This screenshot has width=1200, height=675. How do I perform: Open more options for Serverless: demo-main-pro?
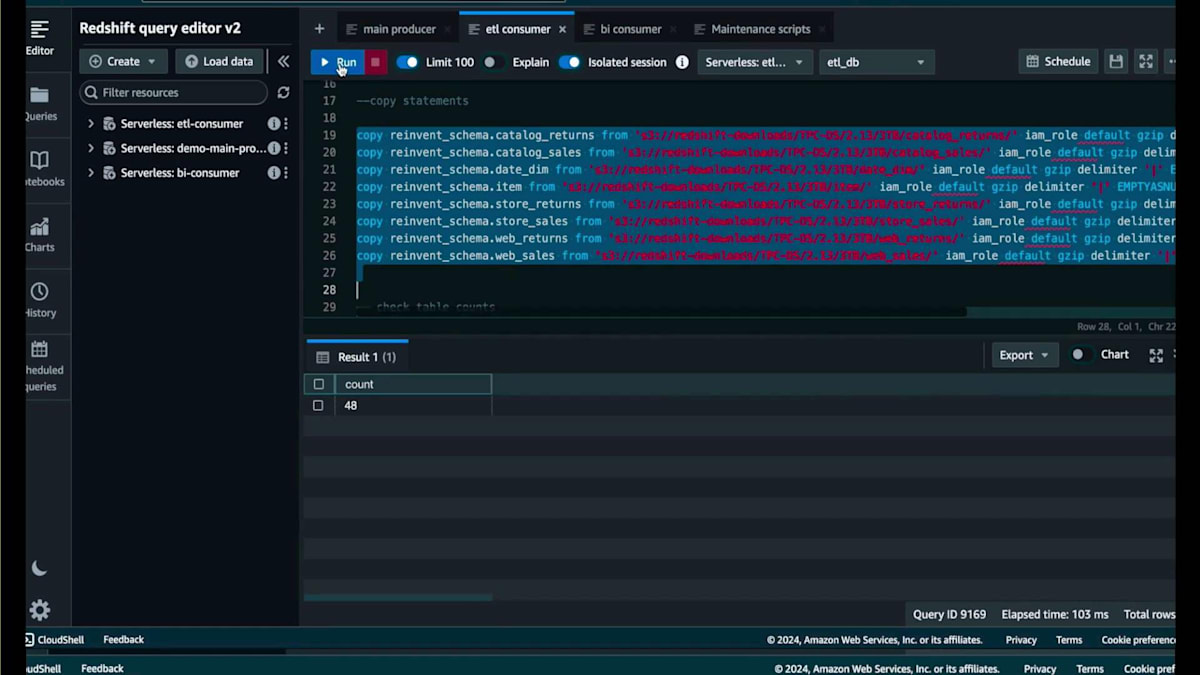coord(286,148)
